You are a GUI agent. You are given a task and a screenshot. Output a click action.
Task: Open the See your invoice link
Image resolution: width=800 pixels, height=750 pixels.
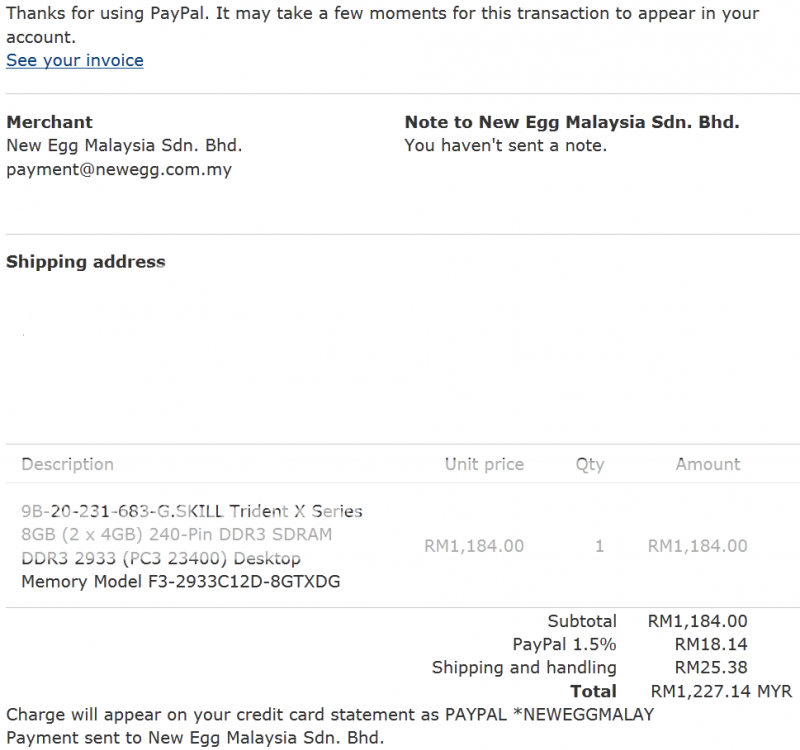(x=75, y=61)
